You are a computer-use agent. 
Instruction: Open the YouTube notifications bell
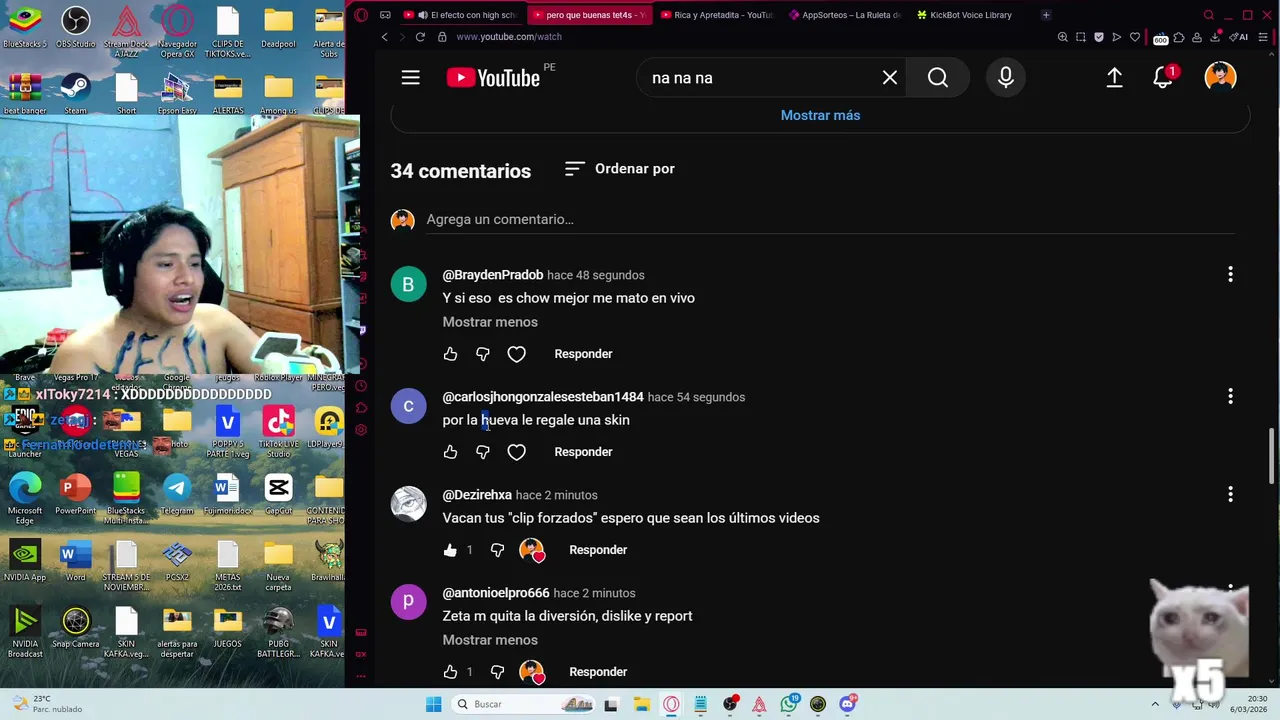coord(1163,77)
